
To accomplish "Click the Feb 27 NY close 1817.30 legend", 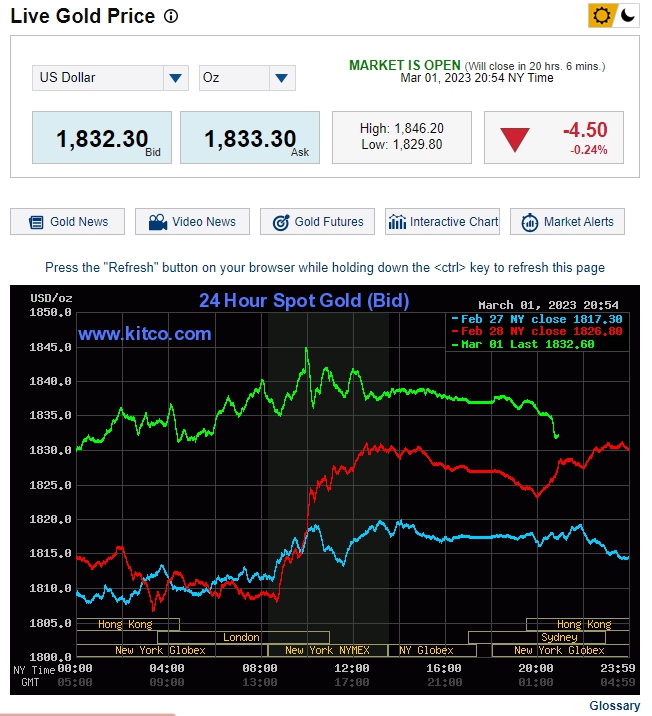I will pyautogui.click(x=537, y=319).
